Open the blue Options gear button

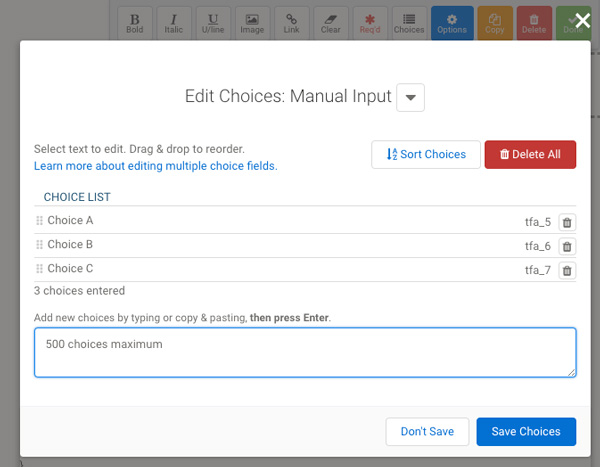452,23
